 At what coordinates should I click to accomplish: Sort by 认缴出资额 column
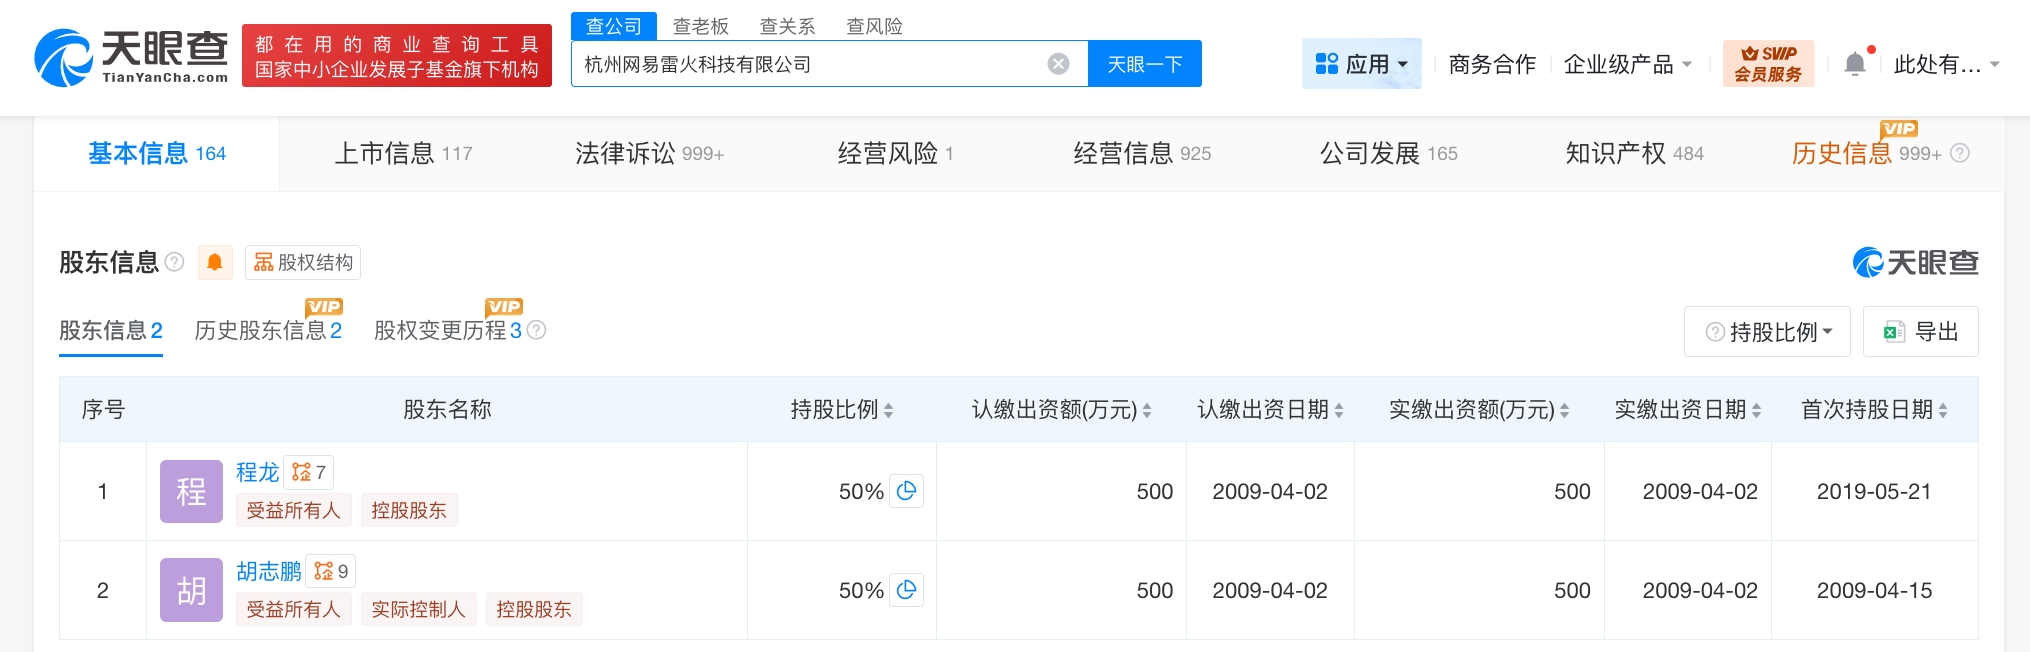1146,410
